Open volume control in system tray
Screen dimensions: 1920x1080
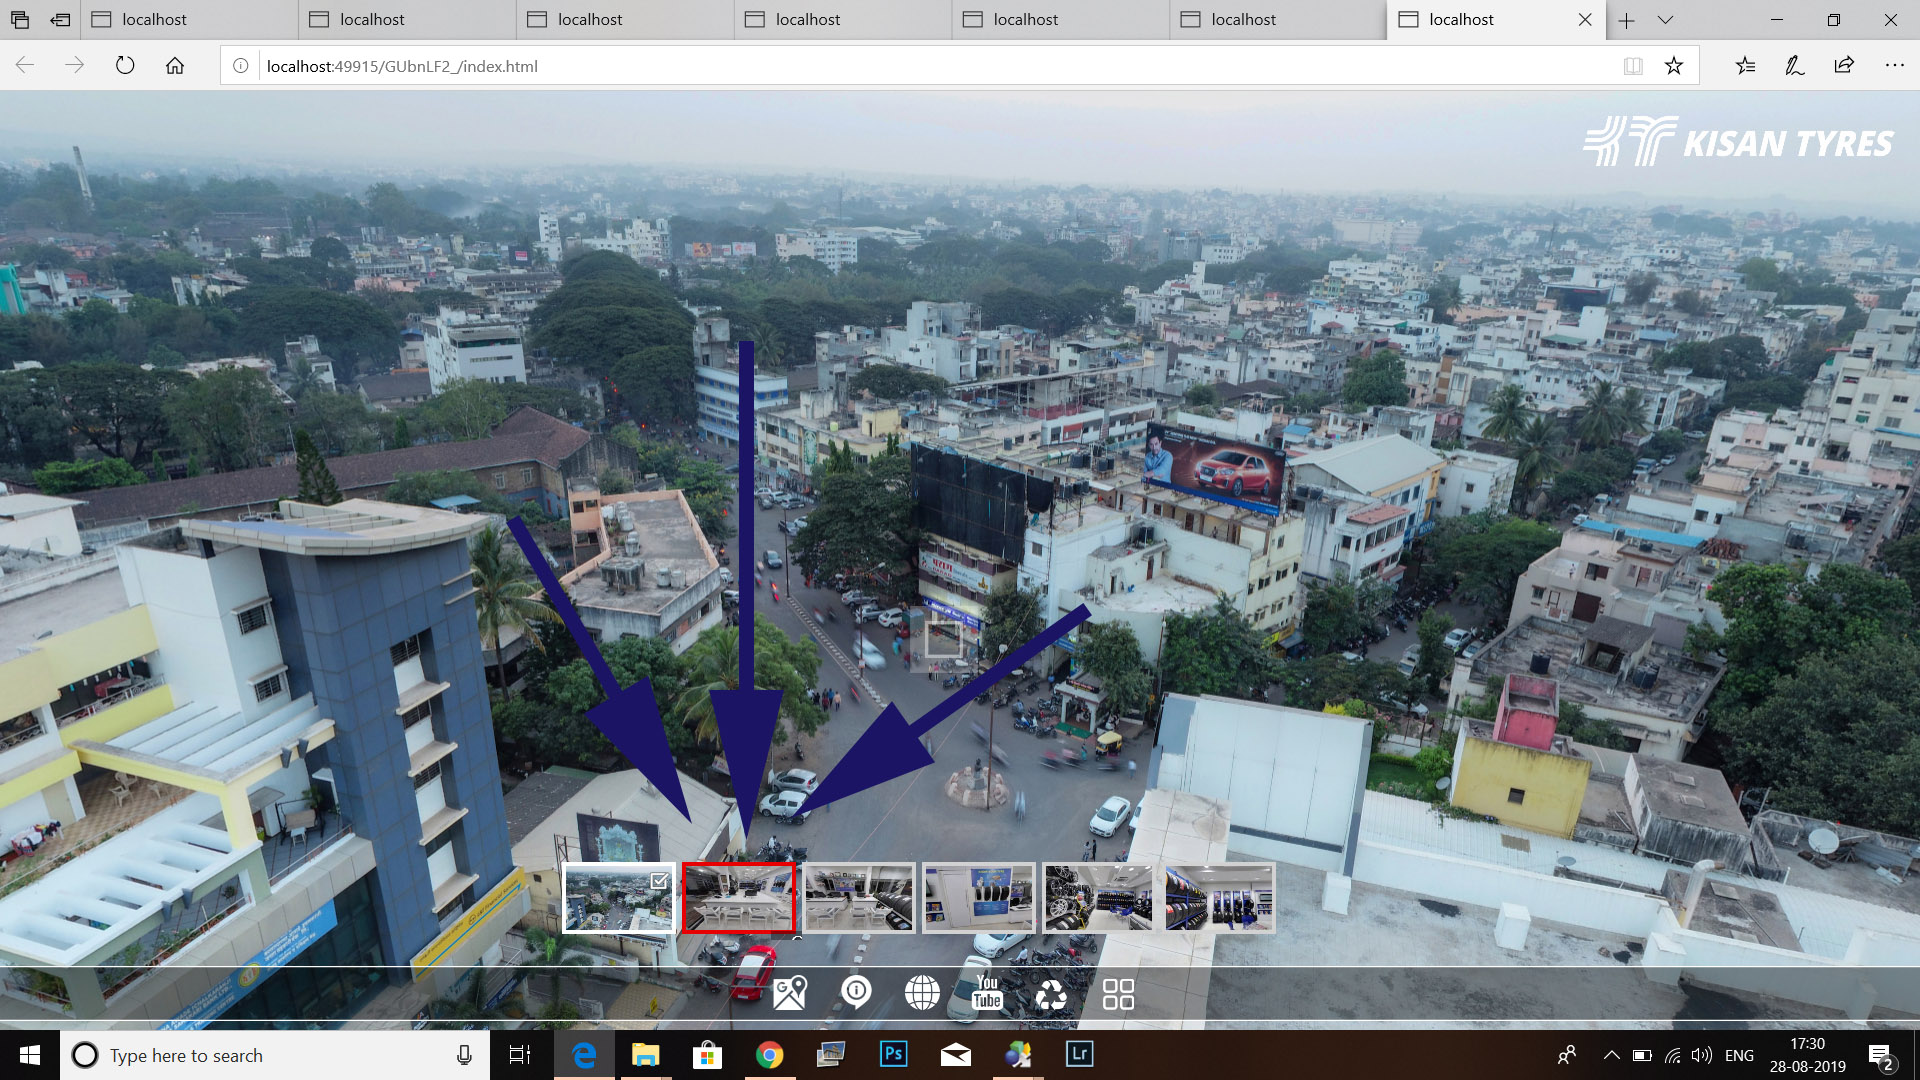pos(1701,1055)
